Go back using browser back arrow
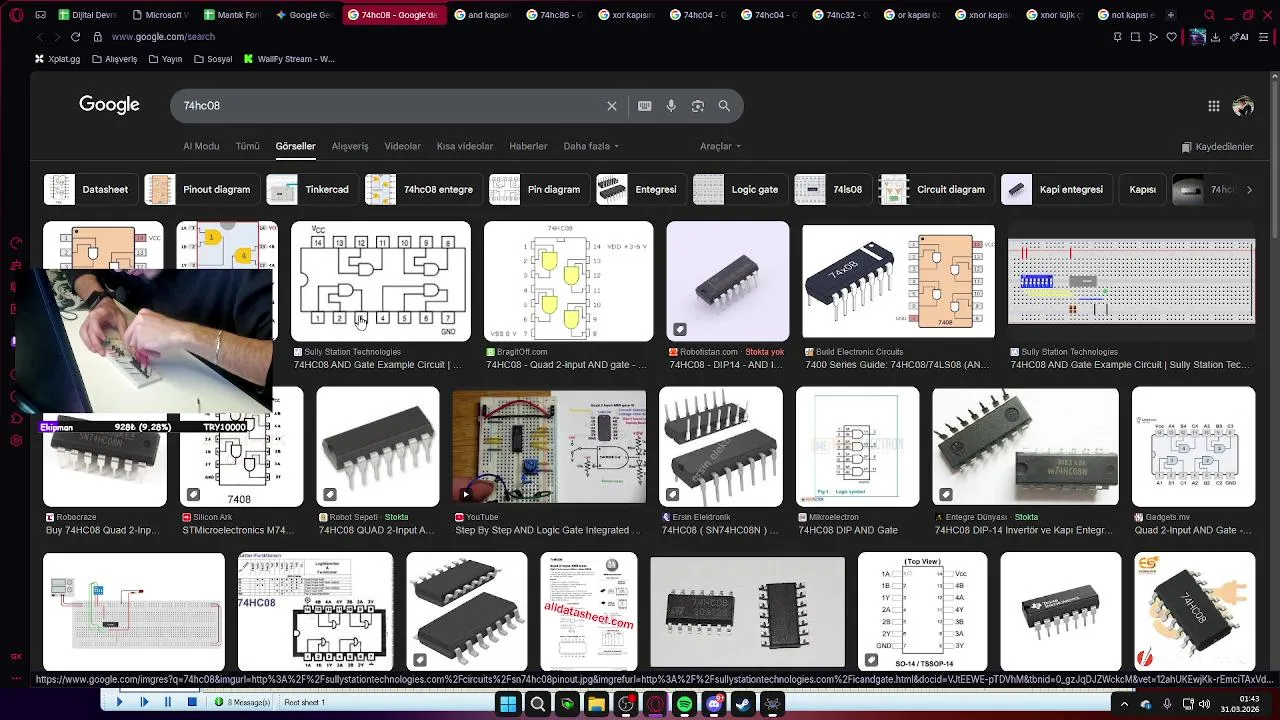 click(39, 37)
